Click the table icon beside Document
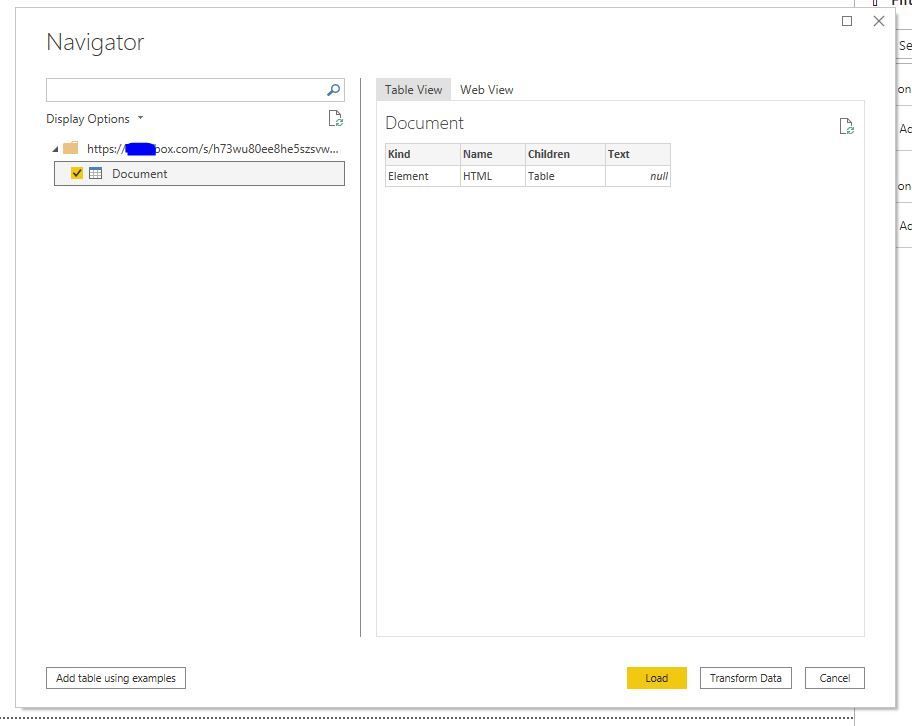The height and width of the screenshot is (726, 912). (x=95, y=173)
